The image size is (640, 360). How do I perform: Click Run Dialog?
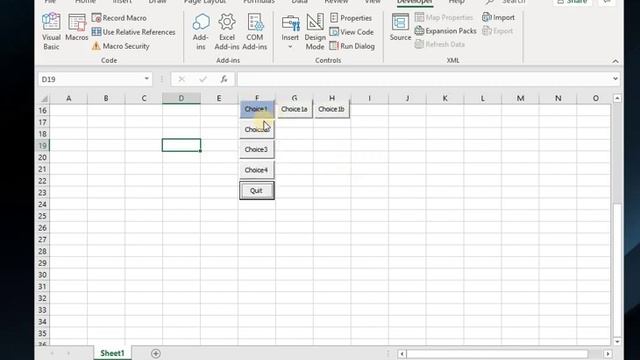point(352,46)
